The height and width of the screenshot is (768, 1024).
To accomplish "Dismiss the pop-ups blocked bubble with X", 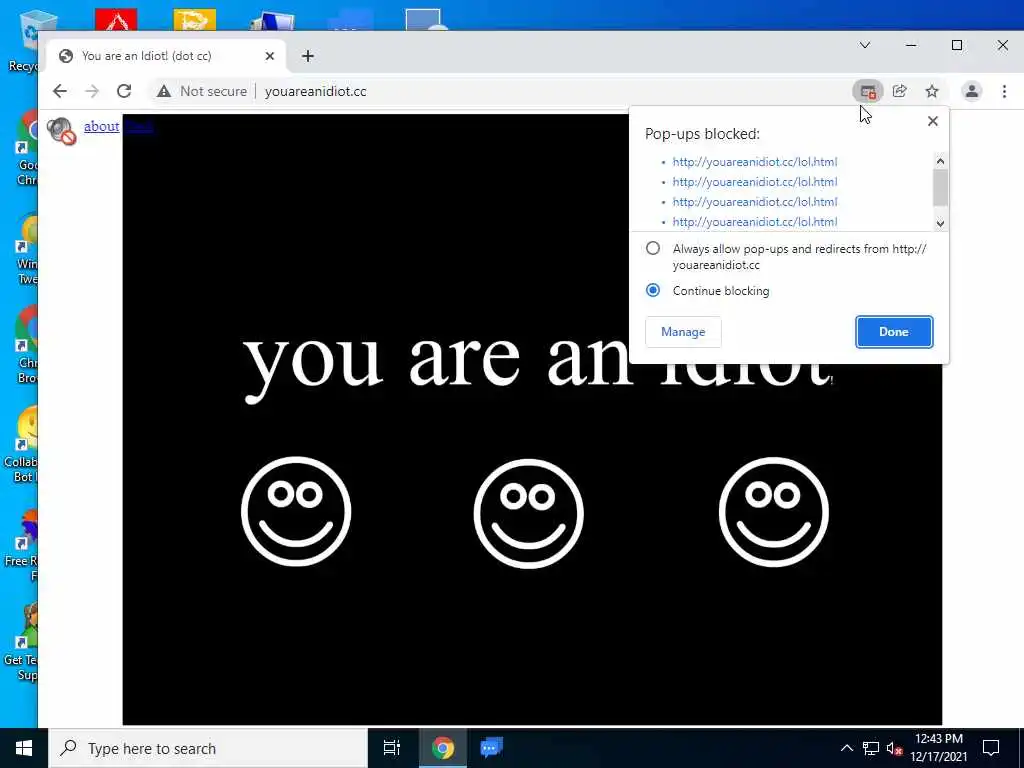I will point(933,121).
